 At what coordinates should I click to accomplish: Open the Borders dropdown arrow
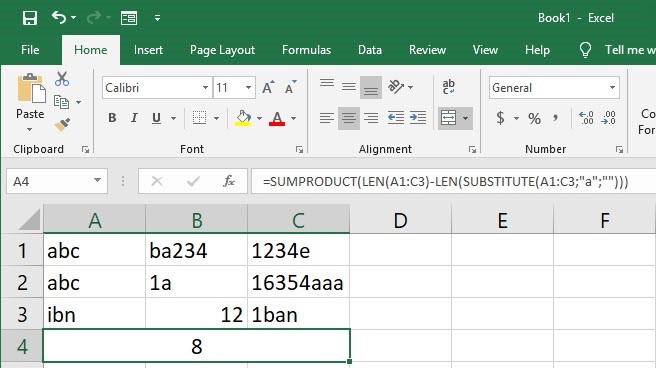click(216, 118)
